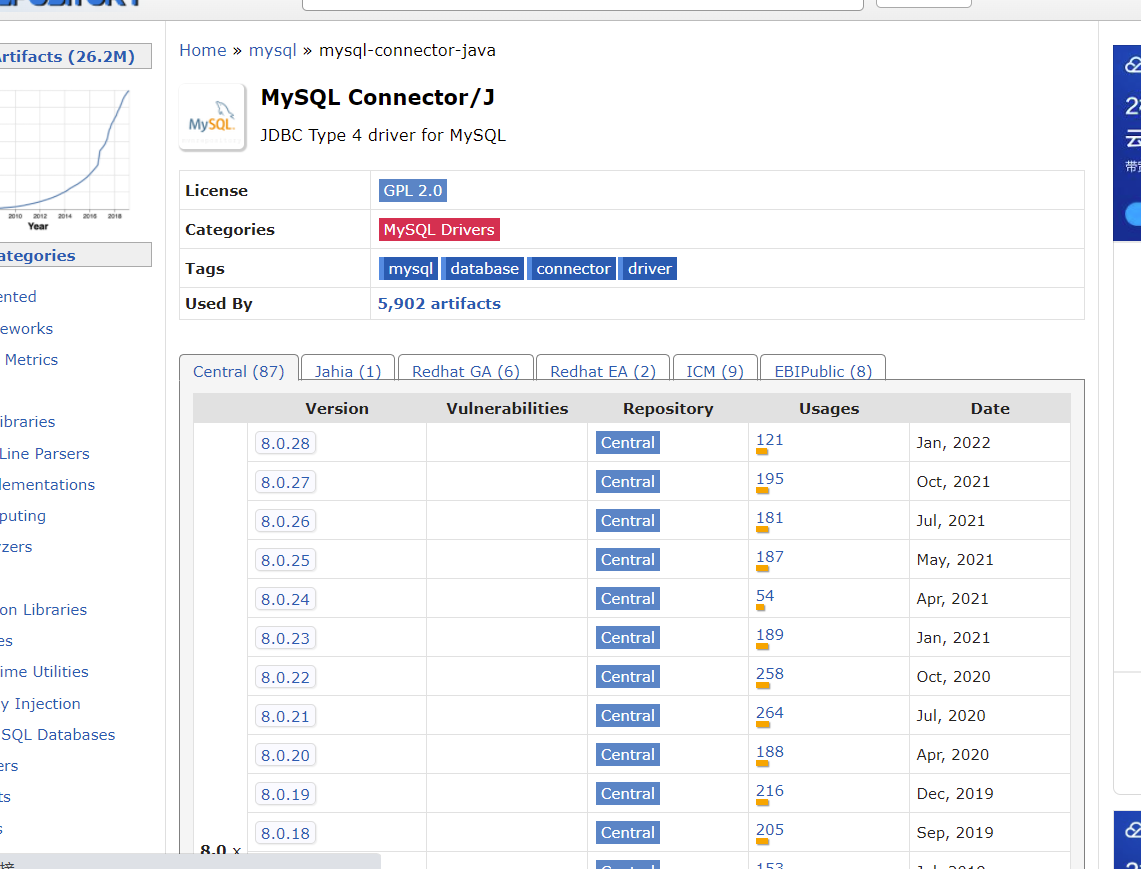1141x869 pixels.
Task: Open the mysql breadcrumb link
Action: 272,50
